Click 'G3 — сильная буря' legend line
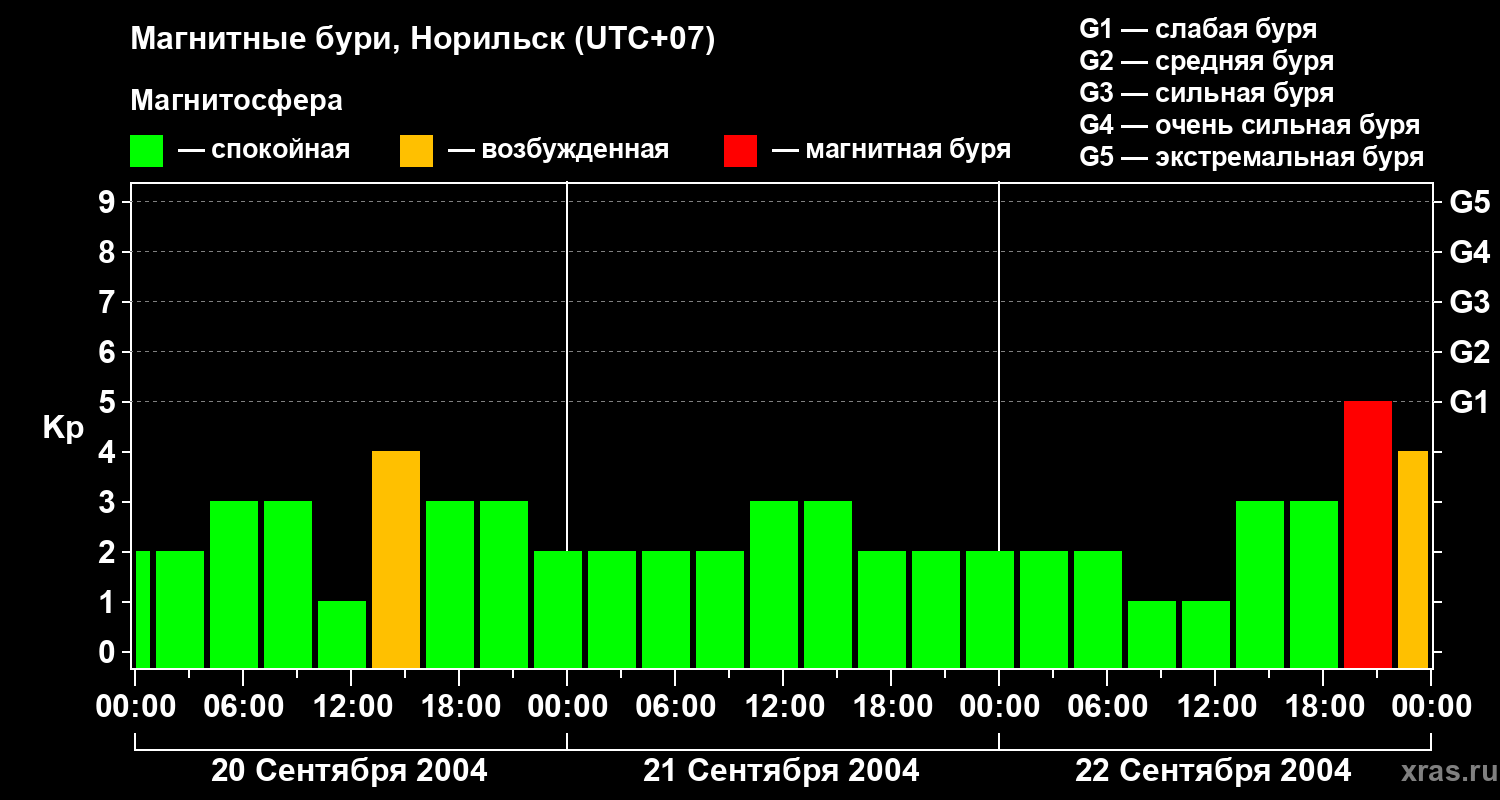Screen dimensions: 1500x800 [x=1207, y=93]
